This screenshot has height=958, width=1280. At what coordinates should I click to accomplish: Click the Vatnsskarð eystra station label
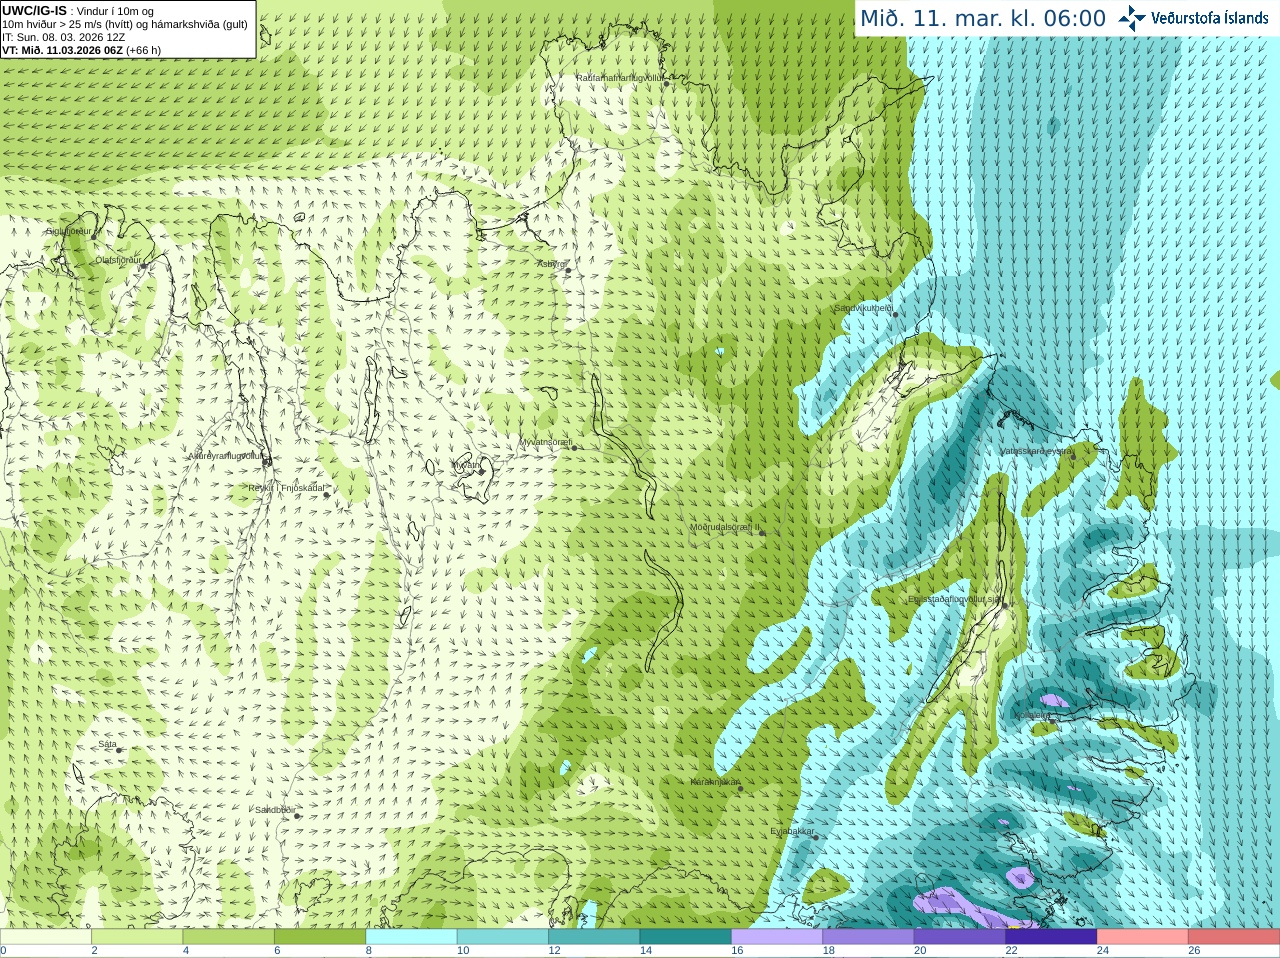point(1036,451)
